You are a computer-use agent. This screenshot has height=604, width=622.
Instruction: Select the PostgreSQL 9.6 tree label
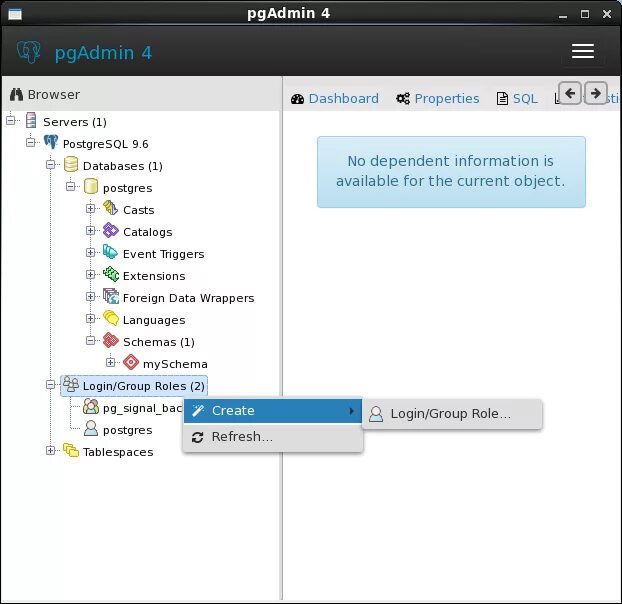tap(106, 144)
